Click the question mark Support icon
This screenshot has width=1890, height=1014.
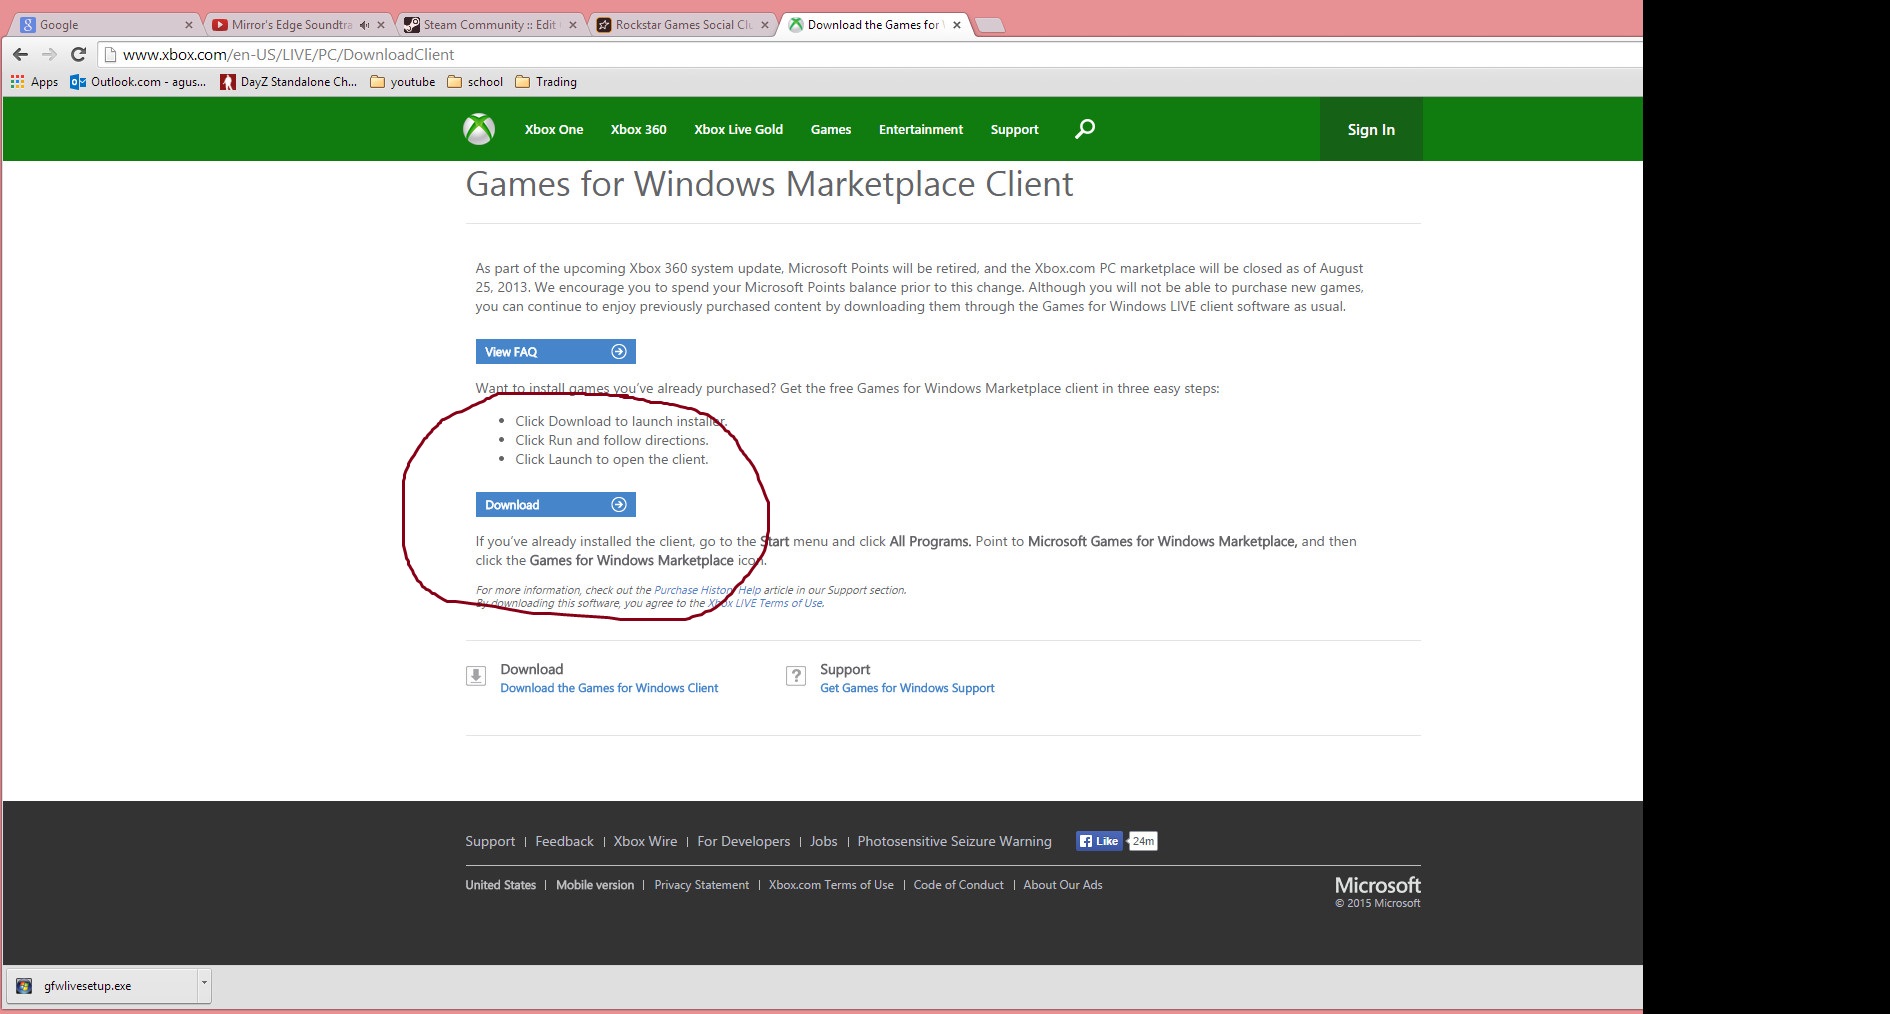pyautogui.click(x=796, y=676)
